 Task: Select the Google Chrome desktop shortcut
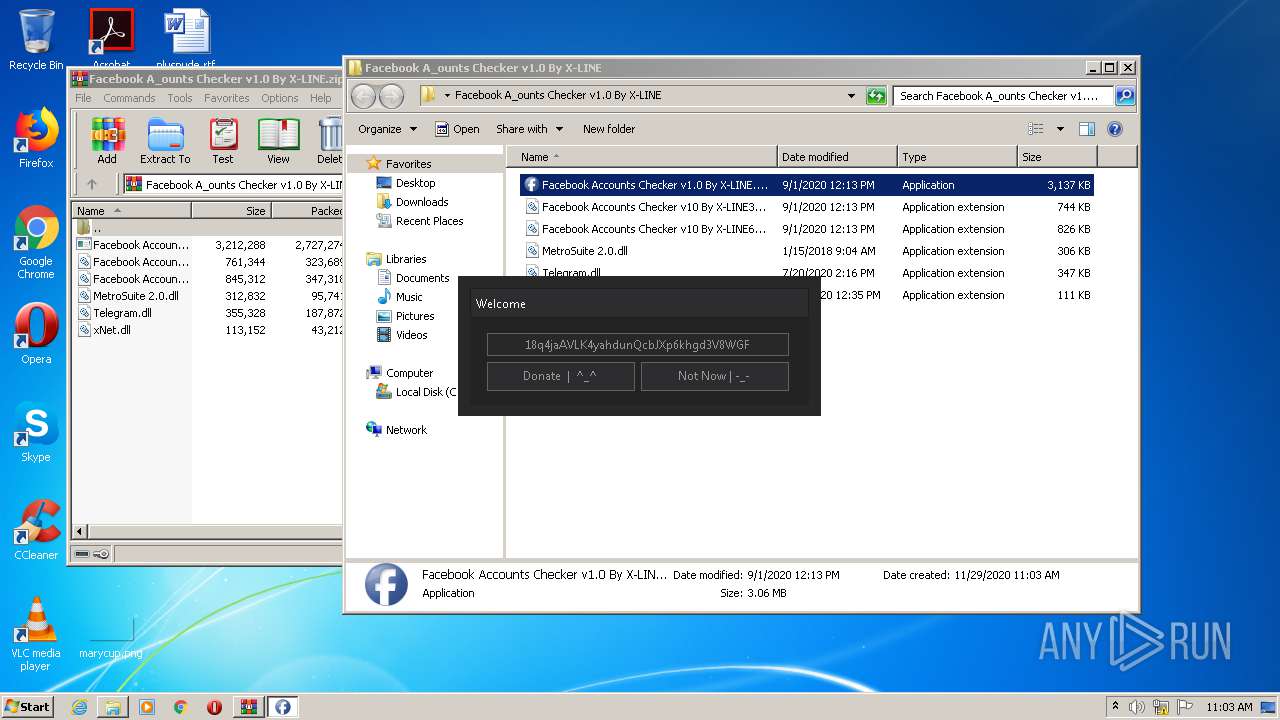[x=36, y=243]
